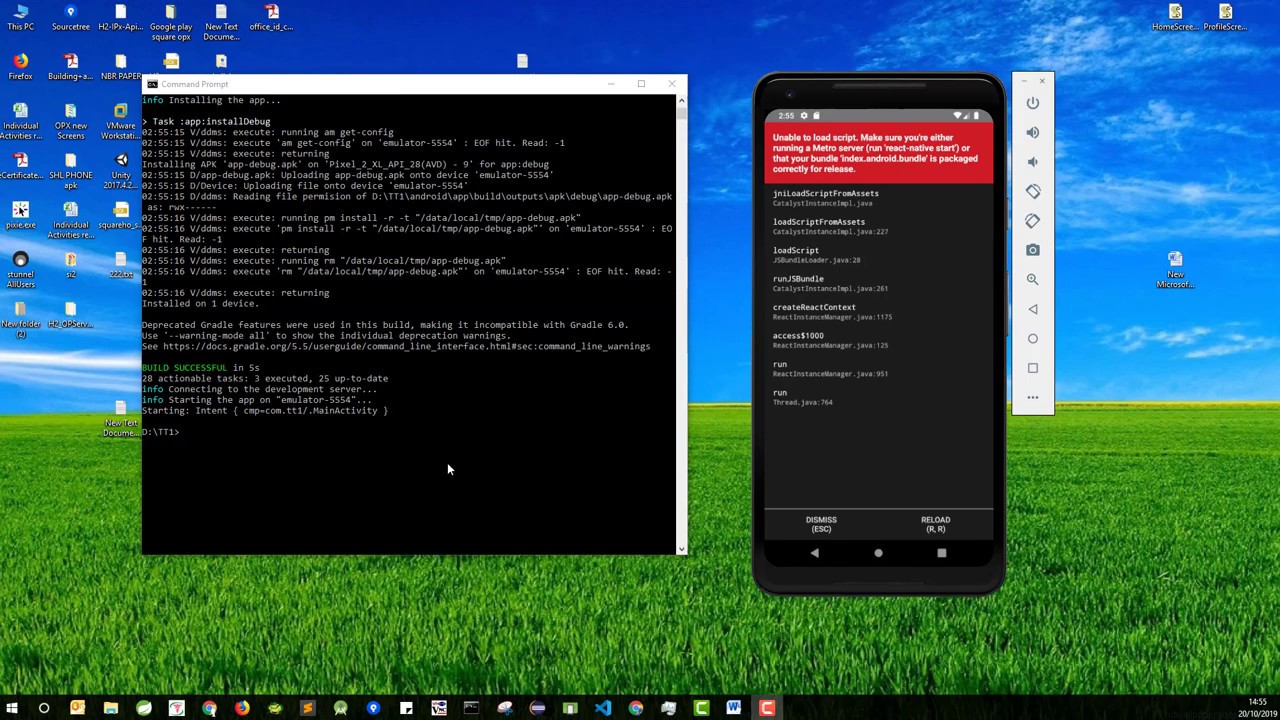Screen dimensions: 1280x720
Task: Close the emulator toolbar window
Action: [1042, 81]
